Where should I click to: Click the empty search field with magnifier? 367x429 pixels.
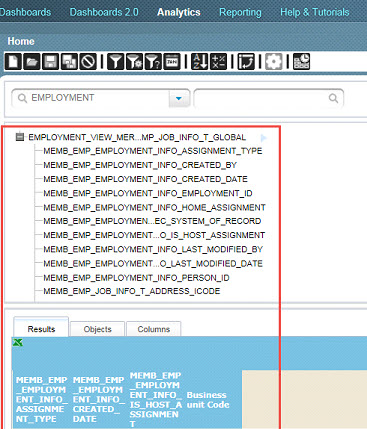coord(269,98)
